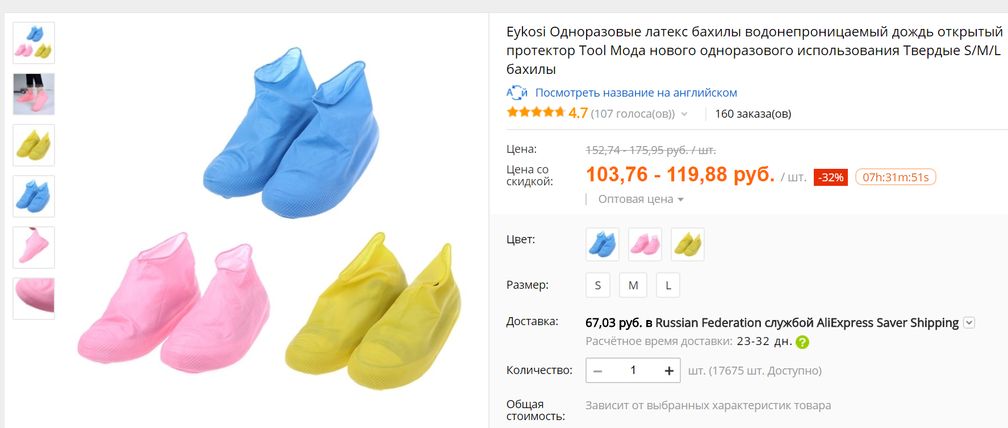Click the green delivery time help icon
Screen dimensions: 1008x428
(x=802, y=342)
